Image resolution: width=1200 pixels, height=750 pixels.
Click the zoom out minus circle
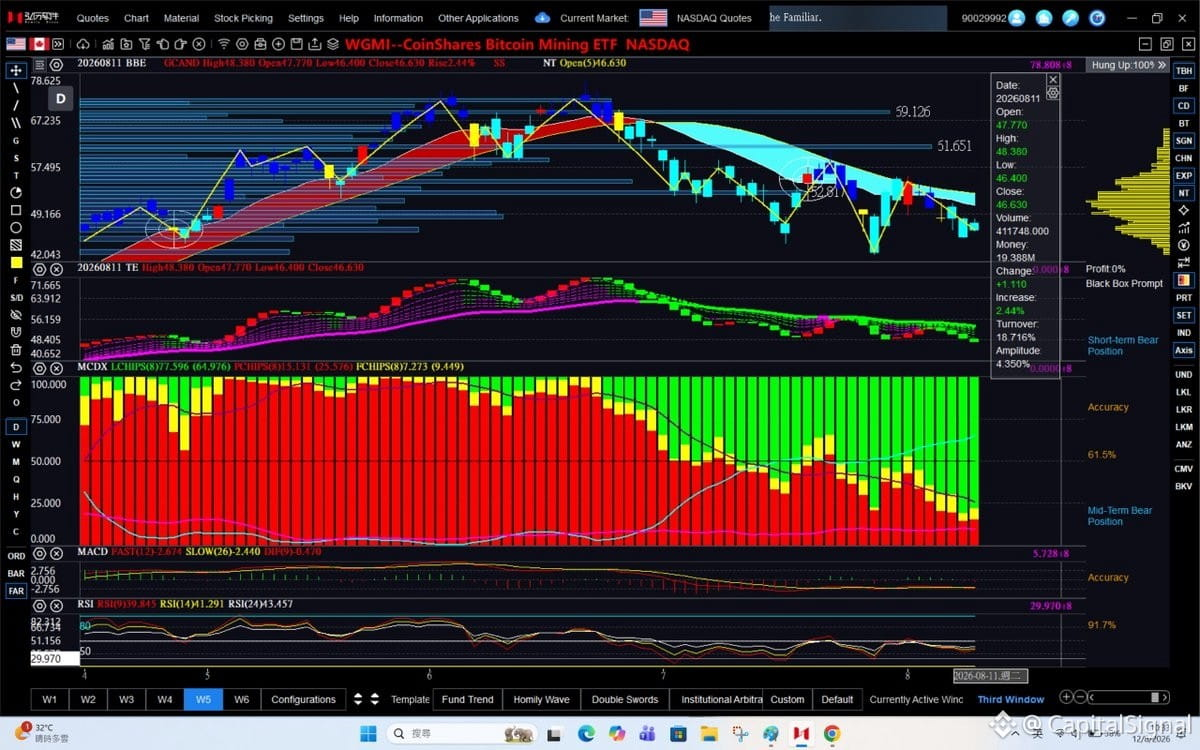tap(1082, 697)
